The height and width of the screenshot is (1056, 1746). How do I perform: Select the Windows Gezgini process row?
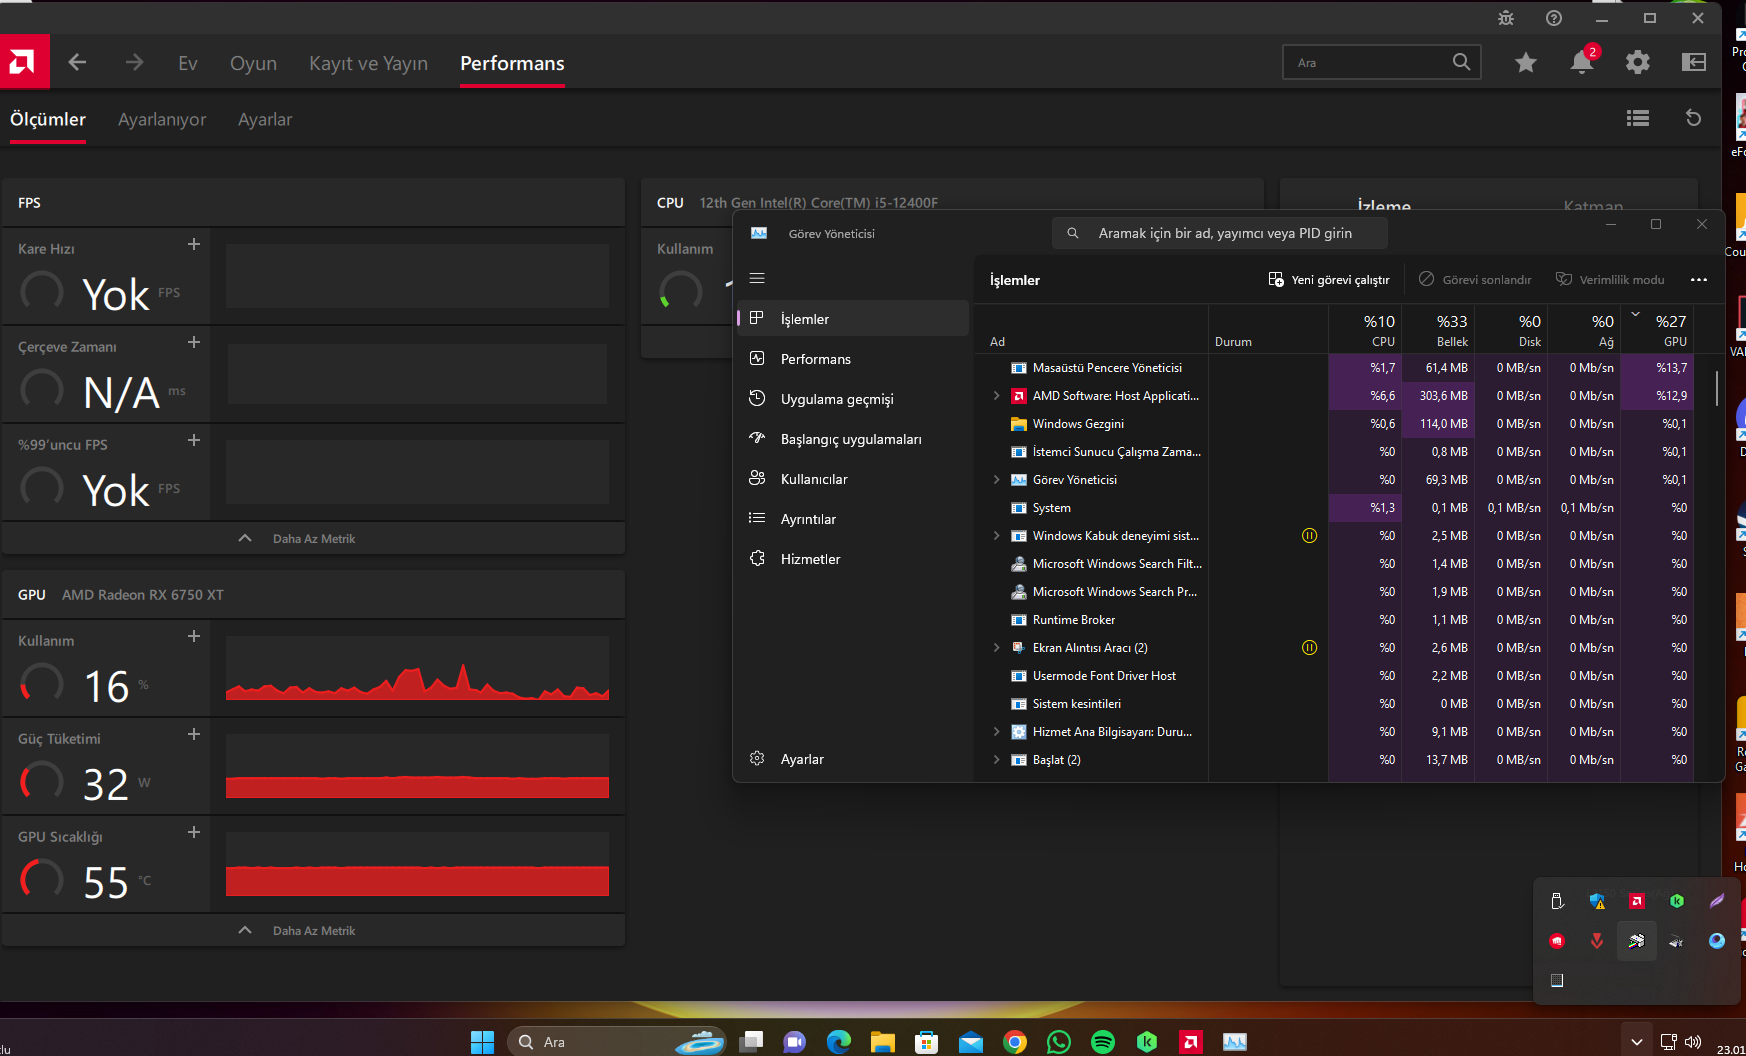click(1334, 424)
